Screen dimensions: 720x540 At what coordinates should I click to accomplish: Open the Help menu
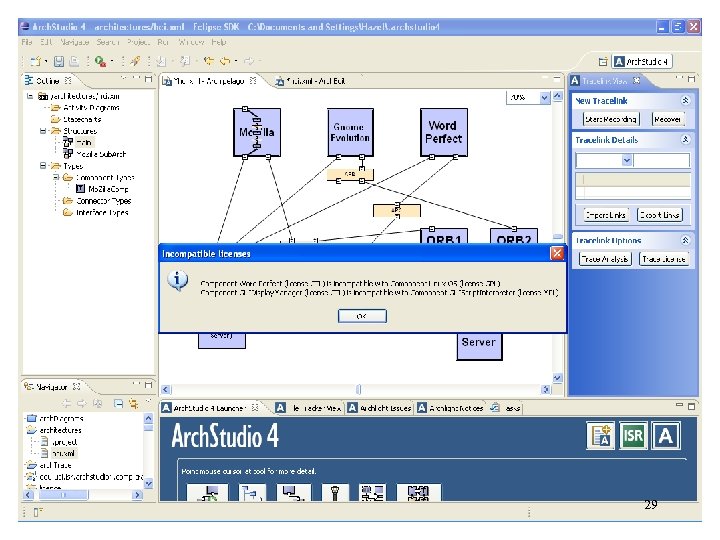click(x=219, y=42)
